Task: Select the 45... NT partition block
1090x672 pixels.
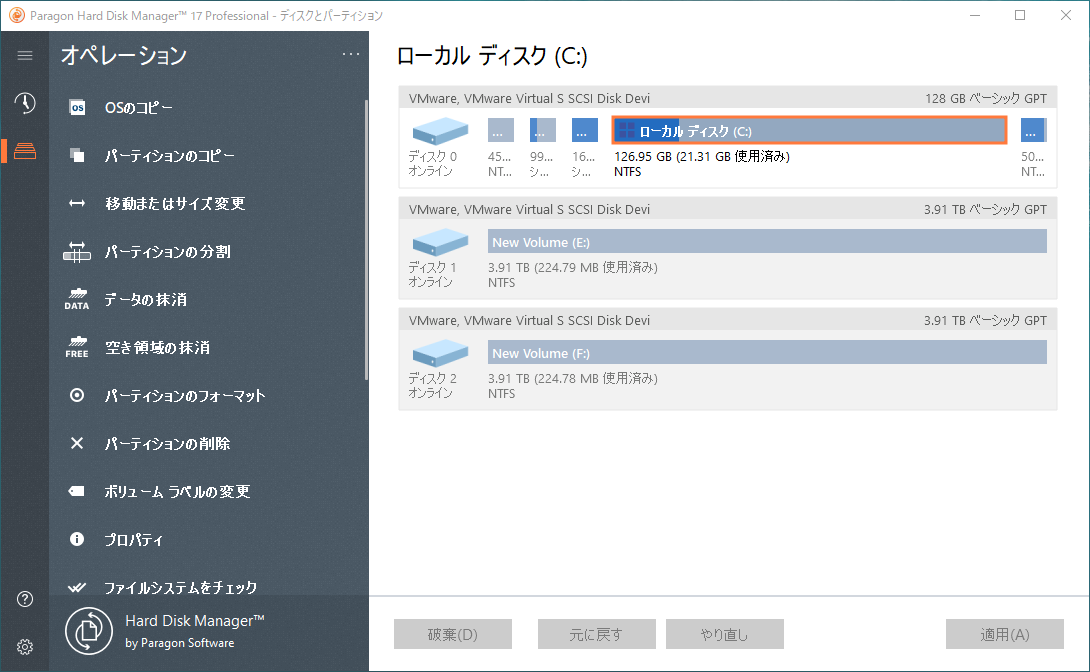Action: tap(501, 131)
